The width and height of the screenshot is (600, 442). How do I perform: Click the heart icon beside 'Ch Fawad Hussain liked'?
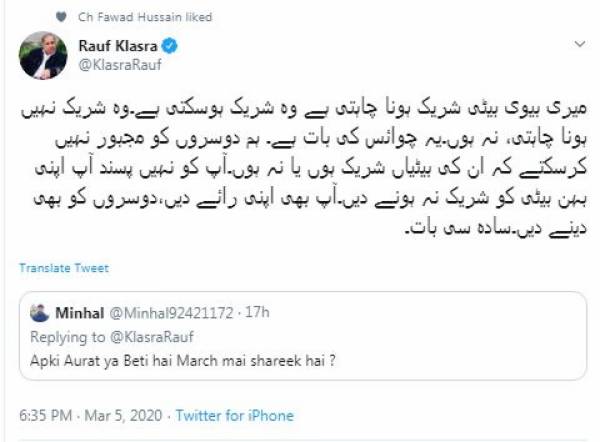63,17
